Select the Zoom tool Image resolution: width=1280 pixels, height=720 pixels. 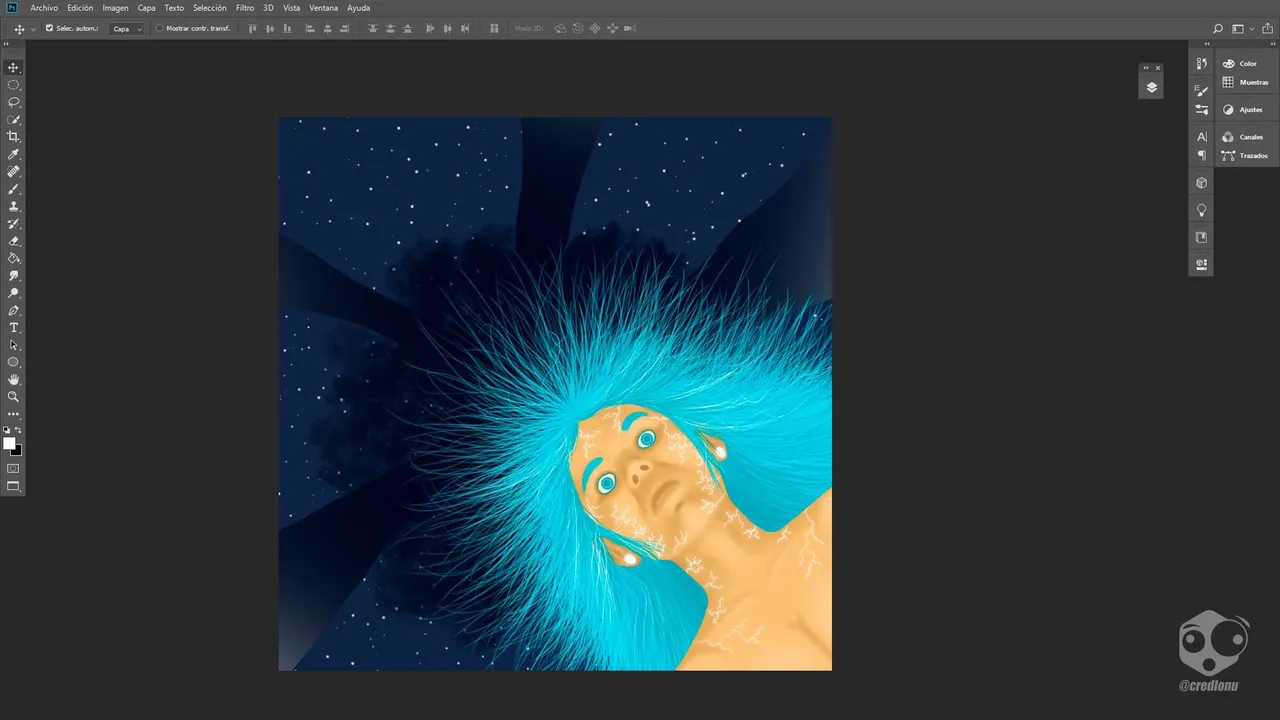pyautogui.click(x=14, y=397)
